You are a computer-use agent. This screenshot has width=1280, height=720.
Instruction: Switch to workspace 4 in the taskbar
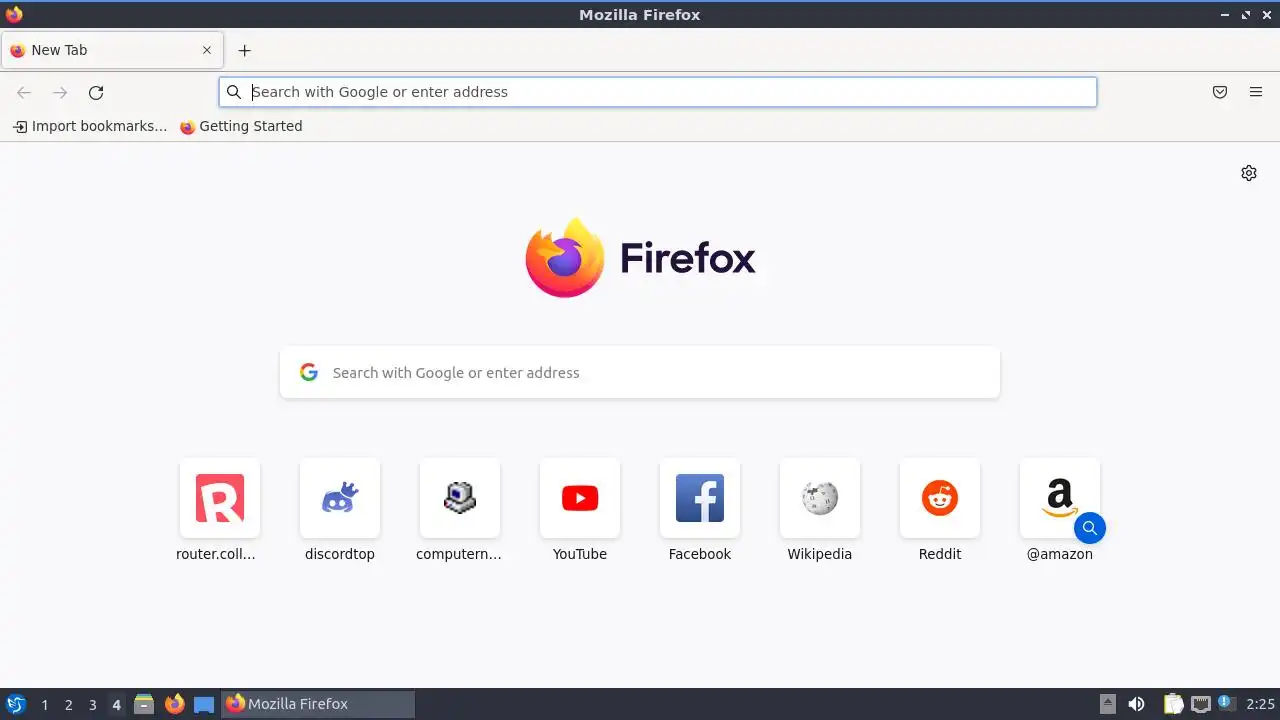point(116,705)
